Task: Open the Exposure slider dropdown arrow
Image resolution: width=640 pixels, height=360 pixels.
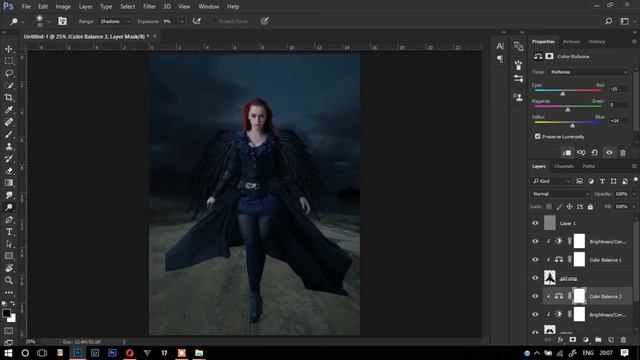Action: pyautogui.click(x=182, y=21)
